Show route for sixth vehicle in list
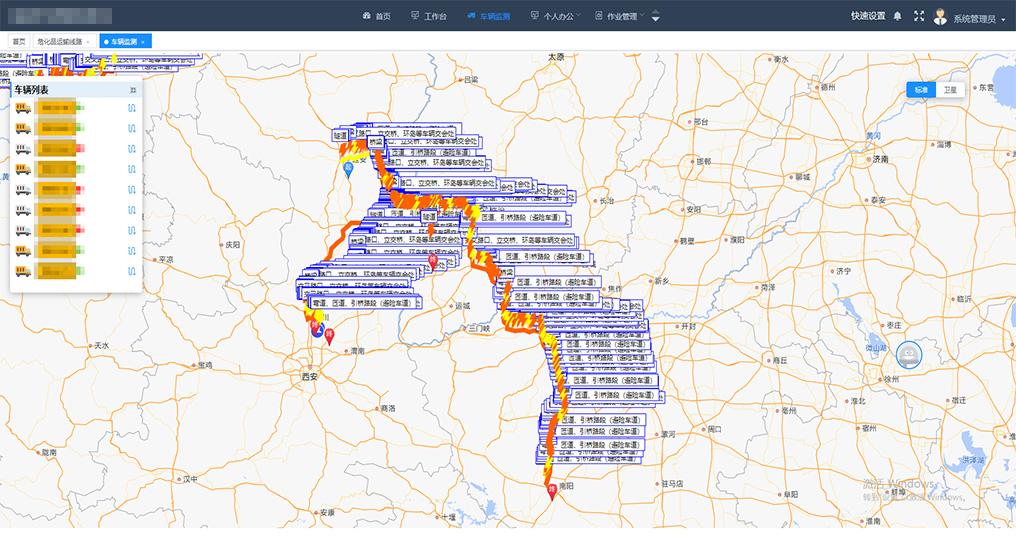Image resolution: width=1016 pixels, height=557 pixels. coord(132,210)
